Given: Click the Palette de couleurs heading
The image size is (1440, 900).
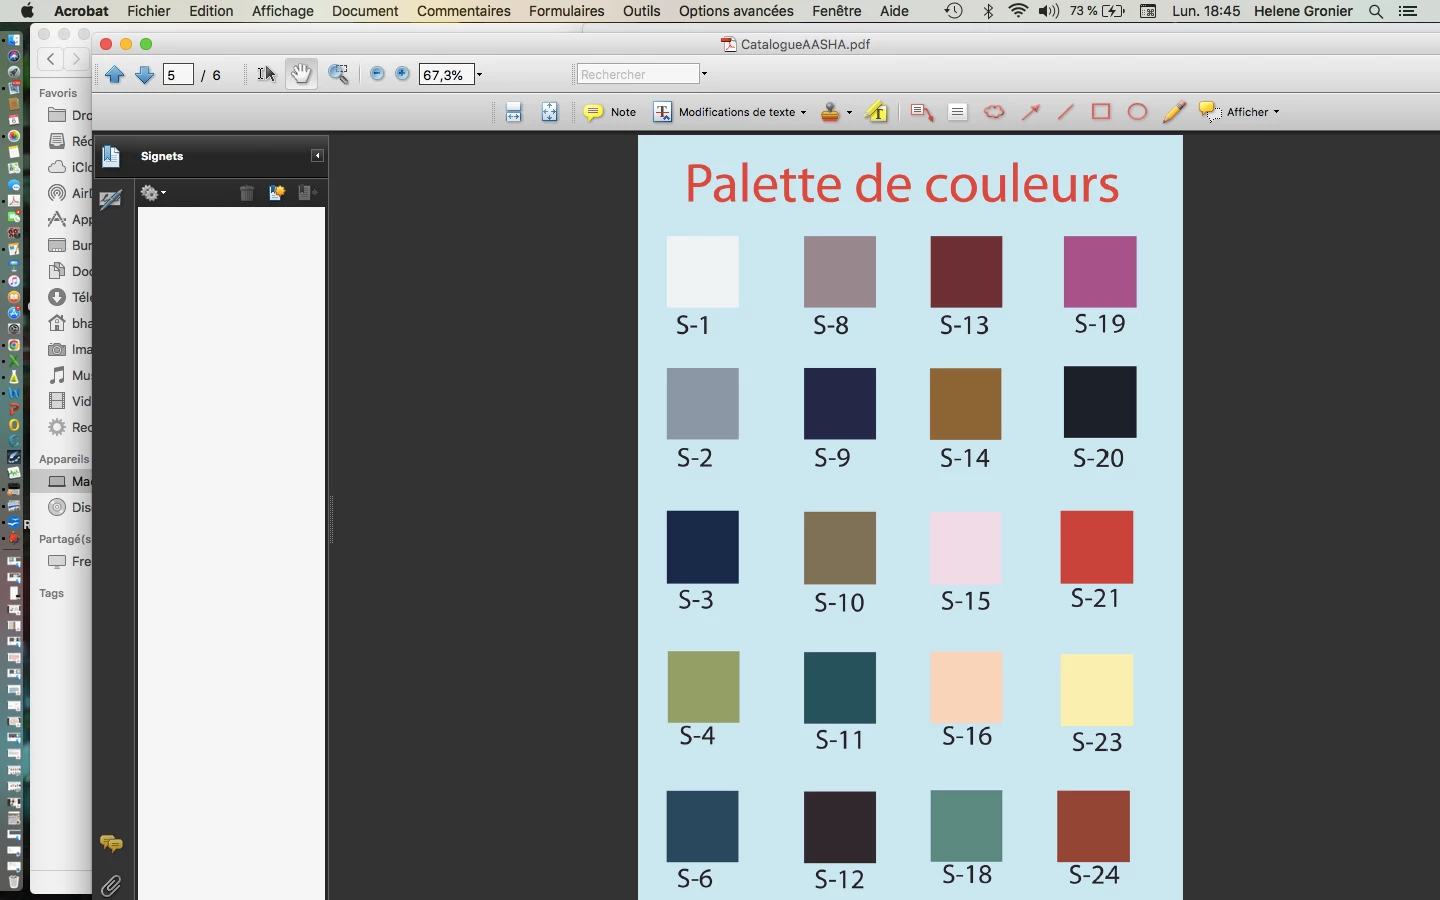Looking at the screenshot, I should coord(902,183).
